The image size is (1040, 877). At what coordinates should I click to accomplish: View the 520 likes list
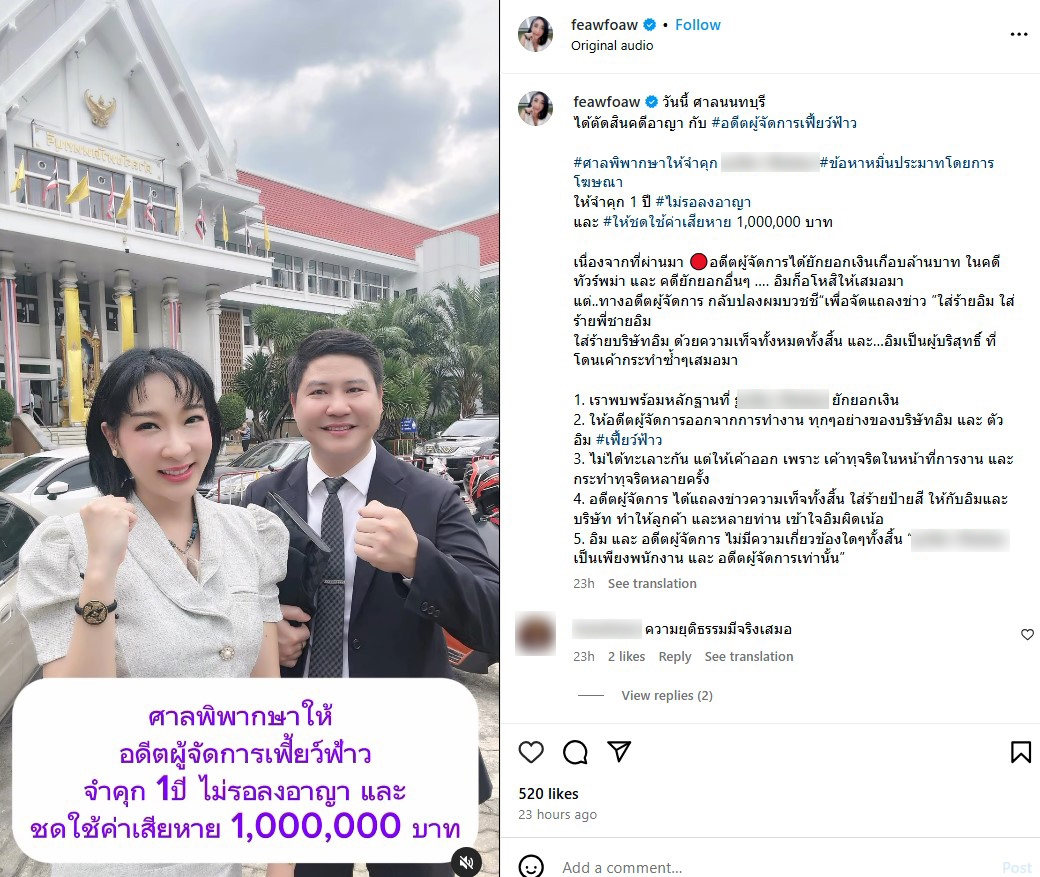coord(549,793)
